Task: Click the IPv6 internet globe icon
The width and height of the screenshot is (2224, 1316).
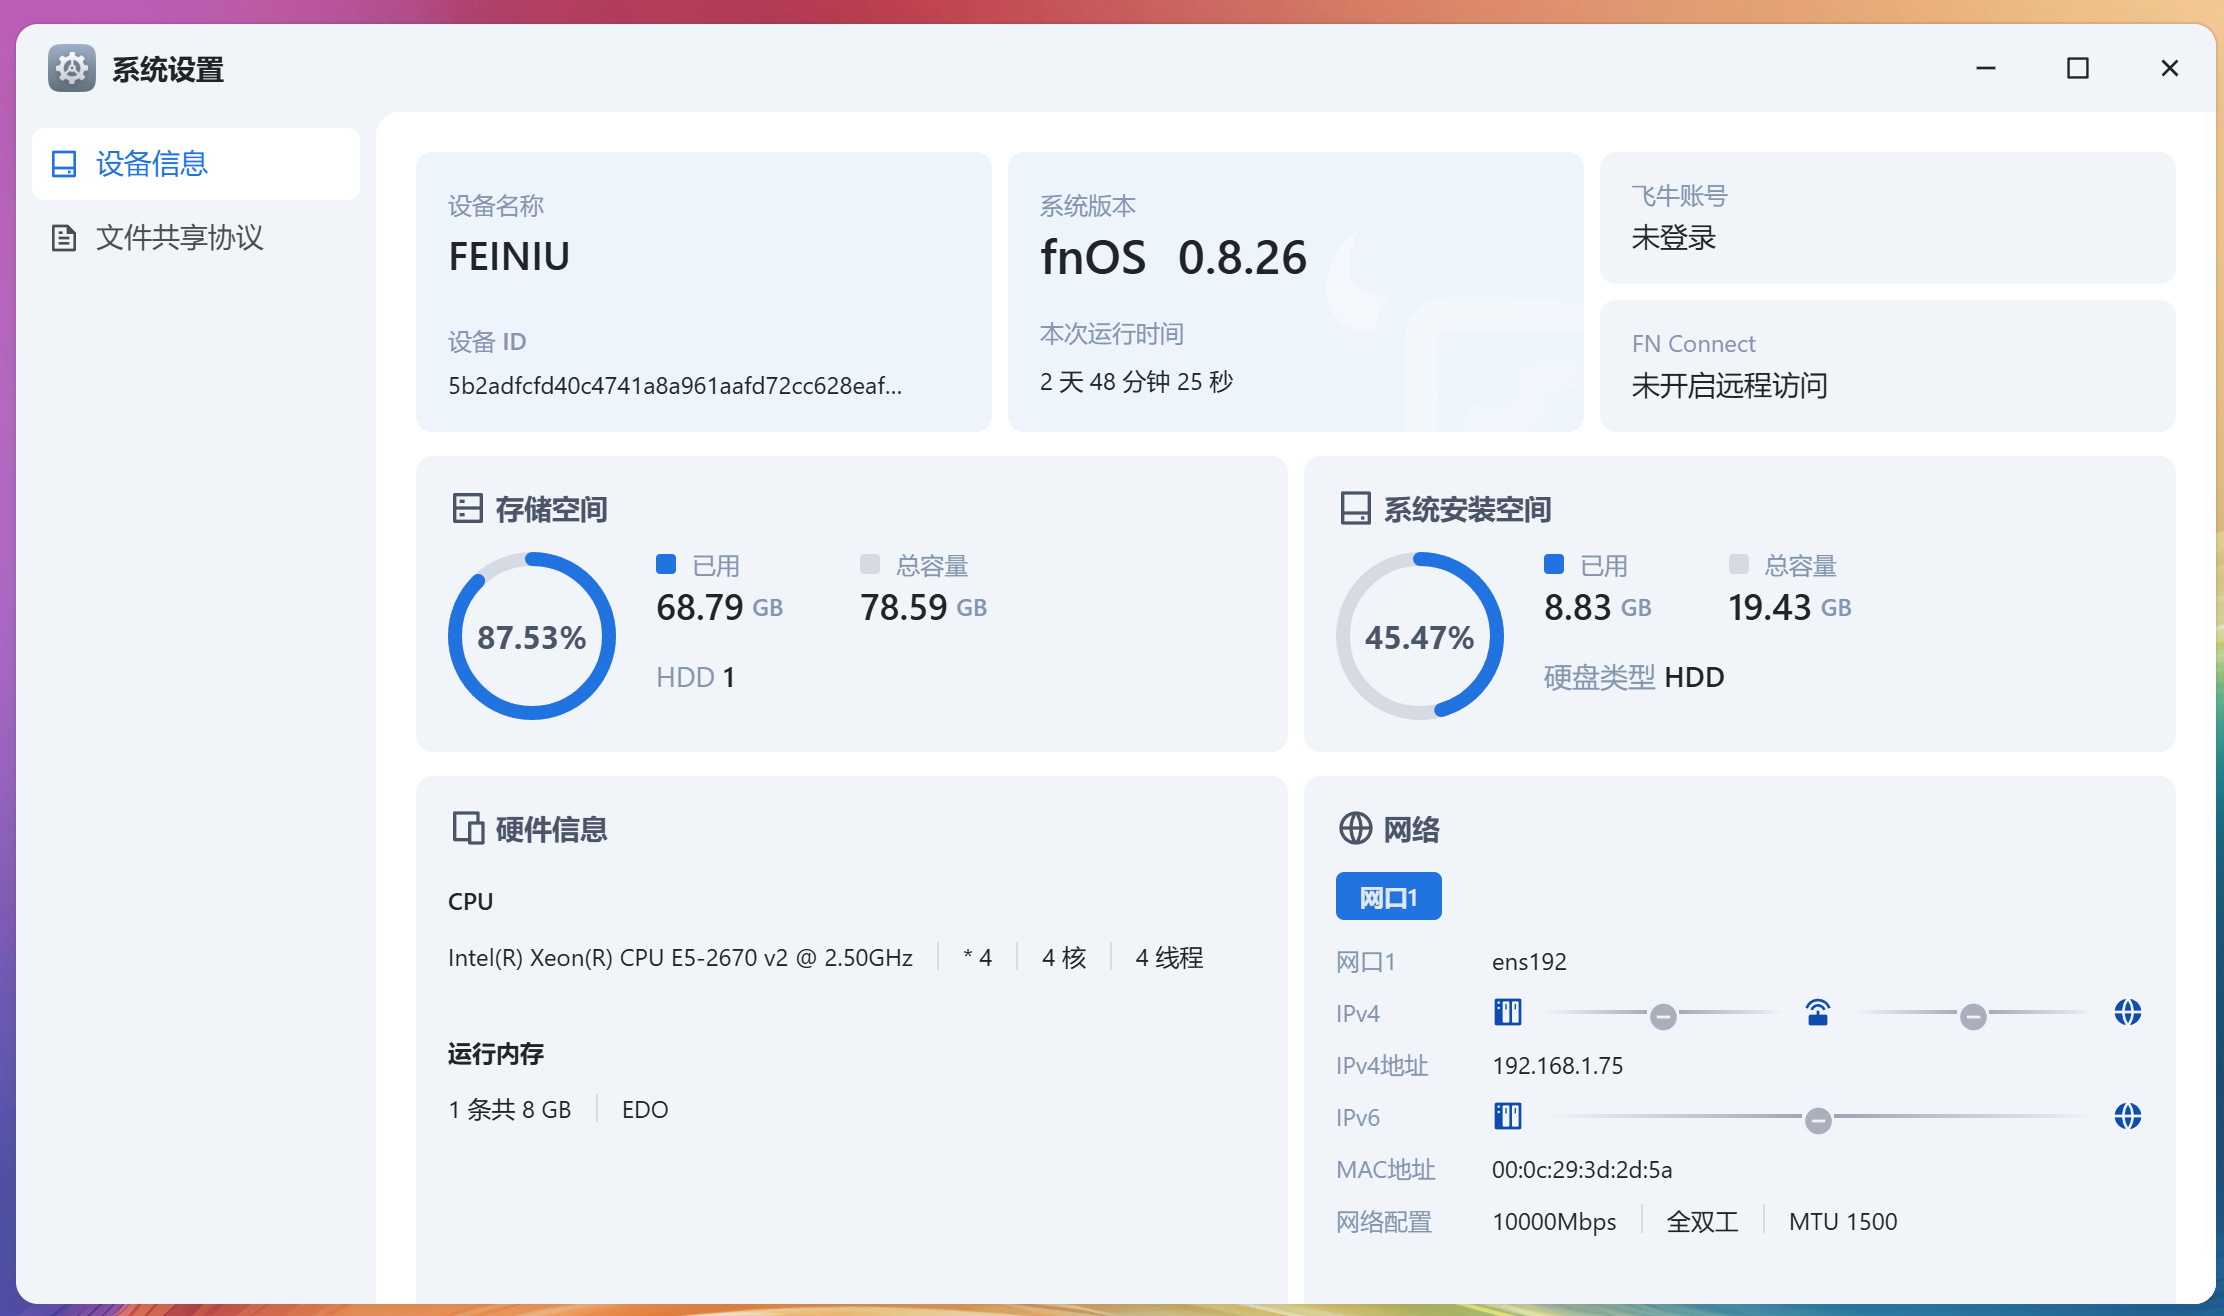Action: (x=2127, y=1116)
